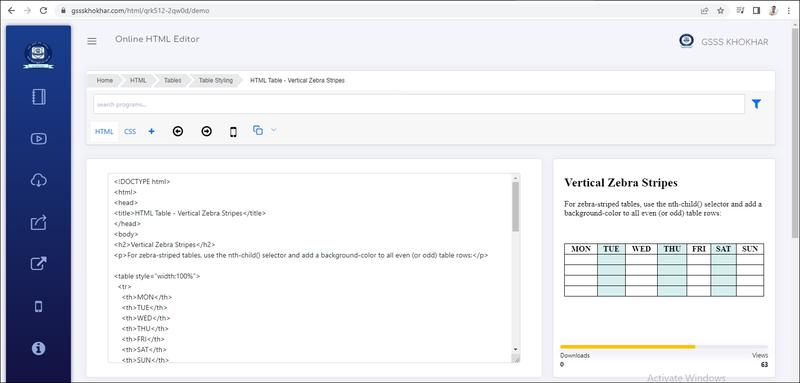
Task: Open the video player sidebar icon
Action: 39,138
